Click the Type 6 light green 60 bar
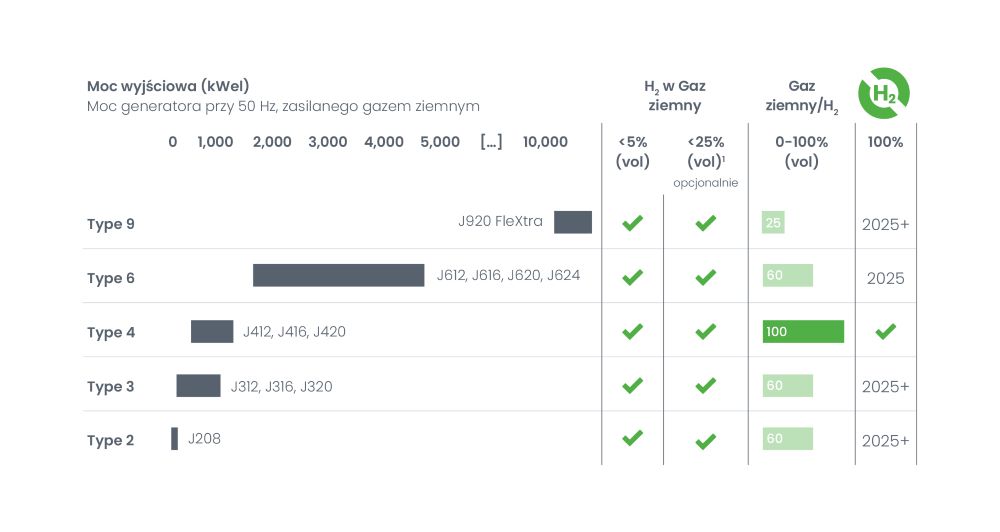The height and width of the screenshot is (532, 1000). [787, 276]
